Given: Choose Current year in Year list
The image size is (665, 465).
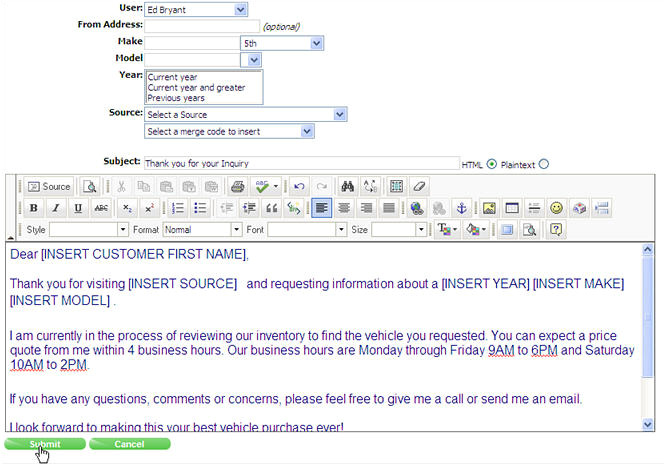Looking at the screenshot, I should (x=172, y=77).
